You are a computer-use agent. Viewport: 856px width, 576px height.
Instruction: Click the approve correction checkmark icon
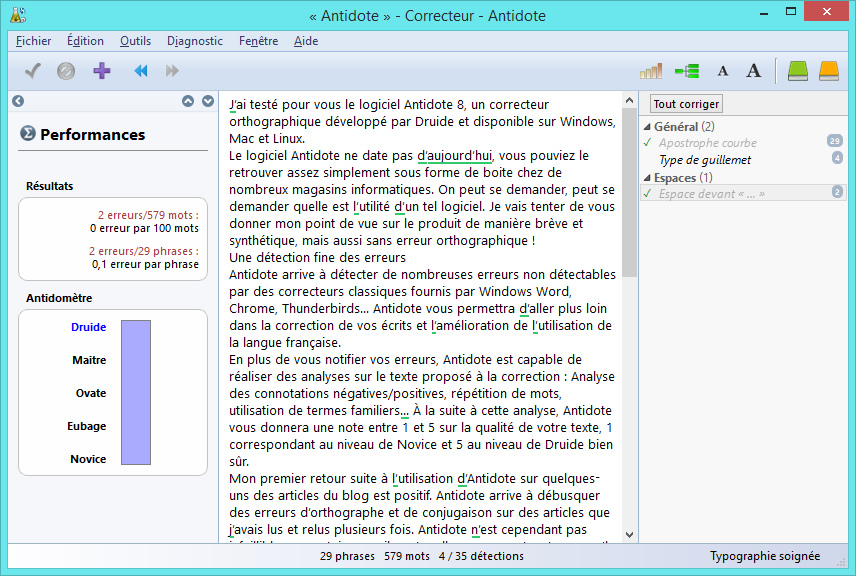33,71
